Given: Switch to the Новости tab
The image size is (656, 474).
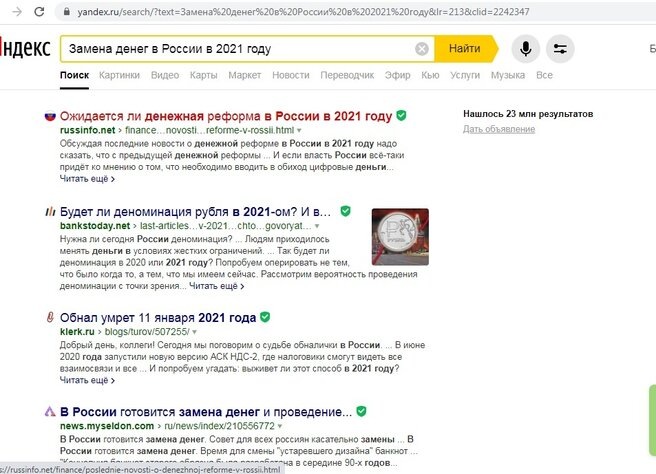Looking at the screenshot, I should pyautogui.click(x=291, y=75).
